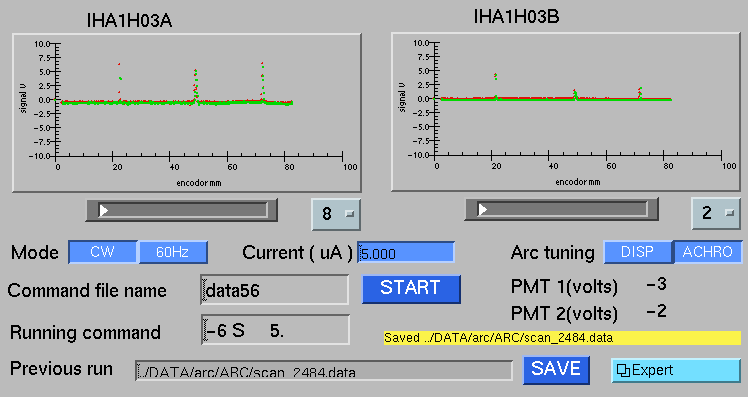The width and height of the screenshot is (748, 397).
Task: Click the PMT 2(volts) value -2
Action: [x=656, y=311]
